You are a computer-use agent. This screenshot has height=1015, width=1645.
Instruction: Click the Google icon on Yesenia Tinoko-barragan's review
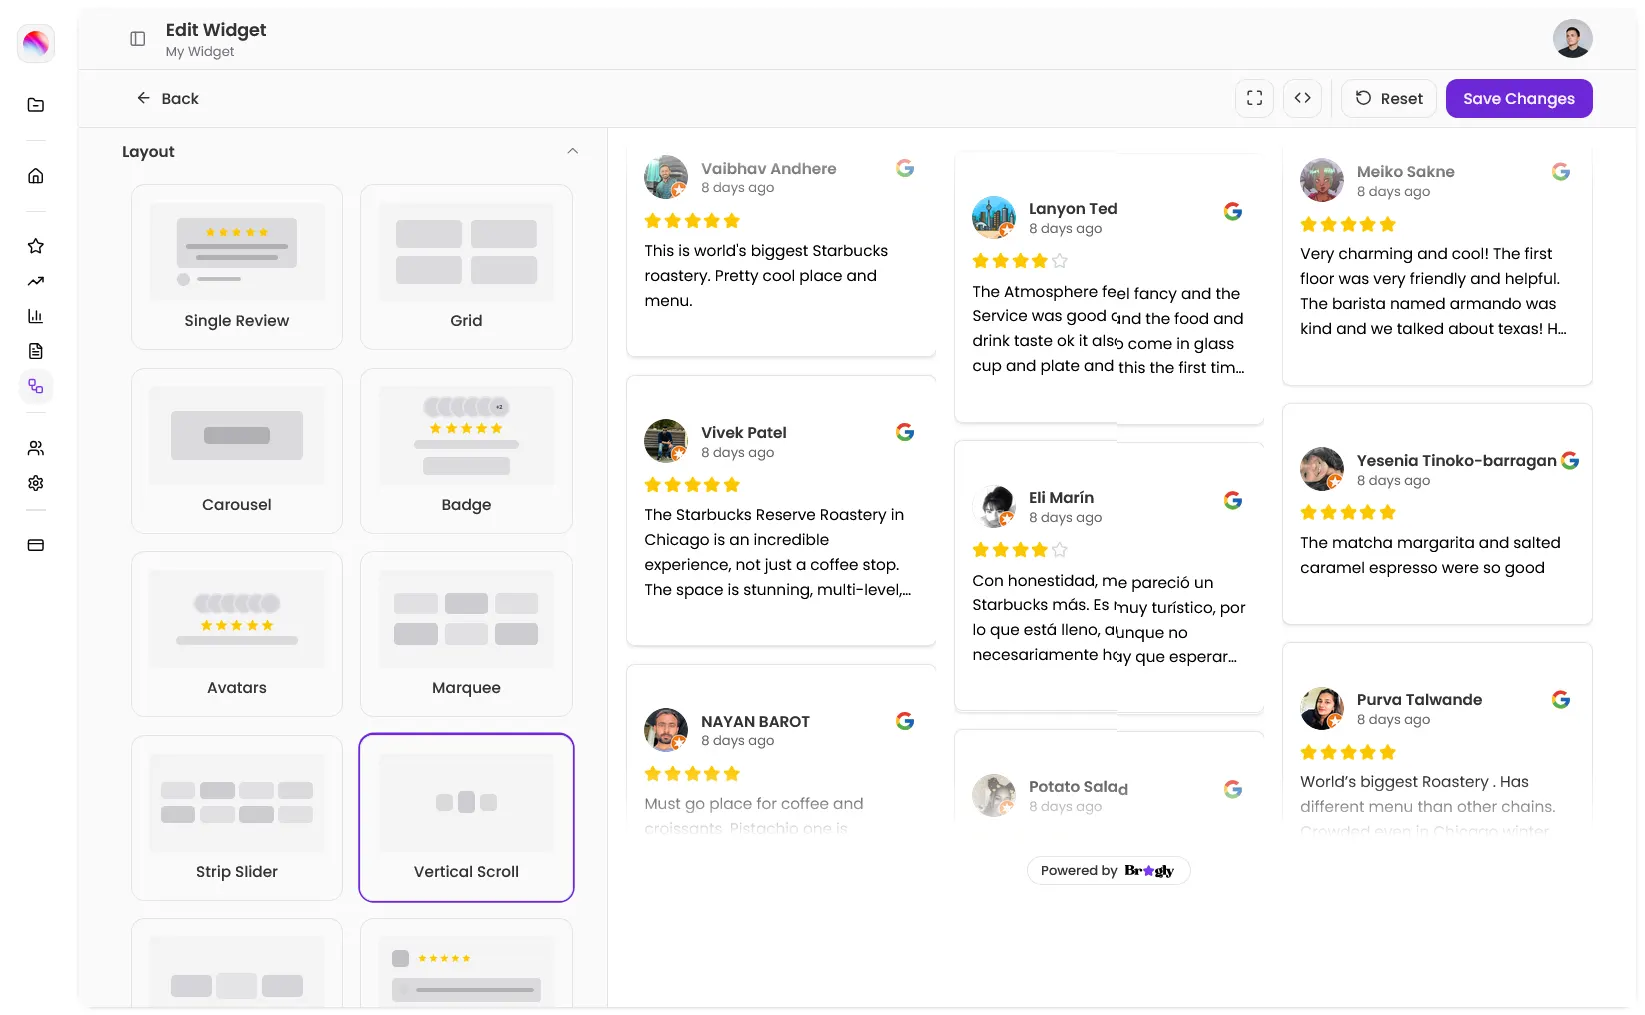point(1570,460)
